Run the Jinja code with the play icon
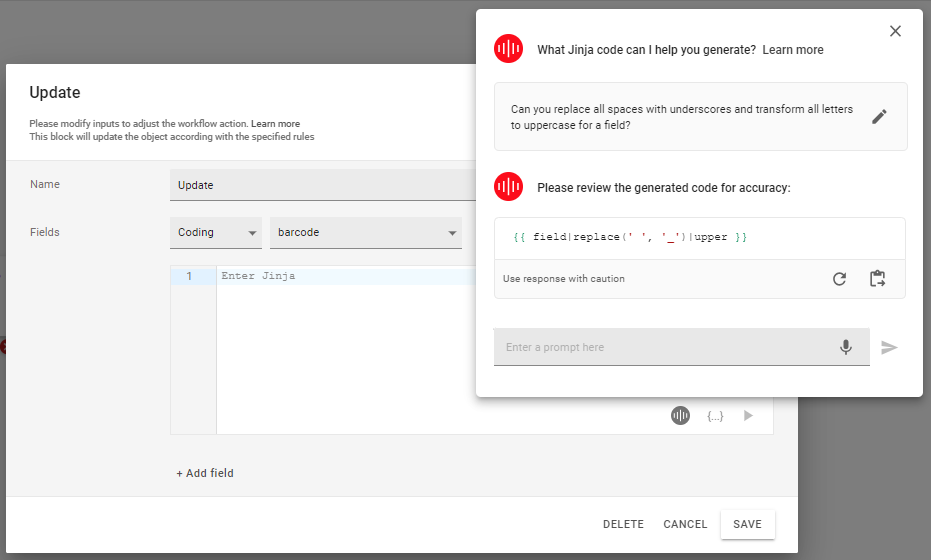 (x=748, y=416)
